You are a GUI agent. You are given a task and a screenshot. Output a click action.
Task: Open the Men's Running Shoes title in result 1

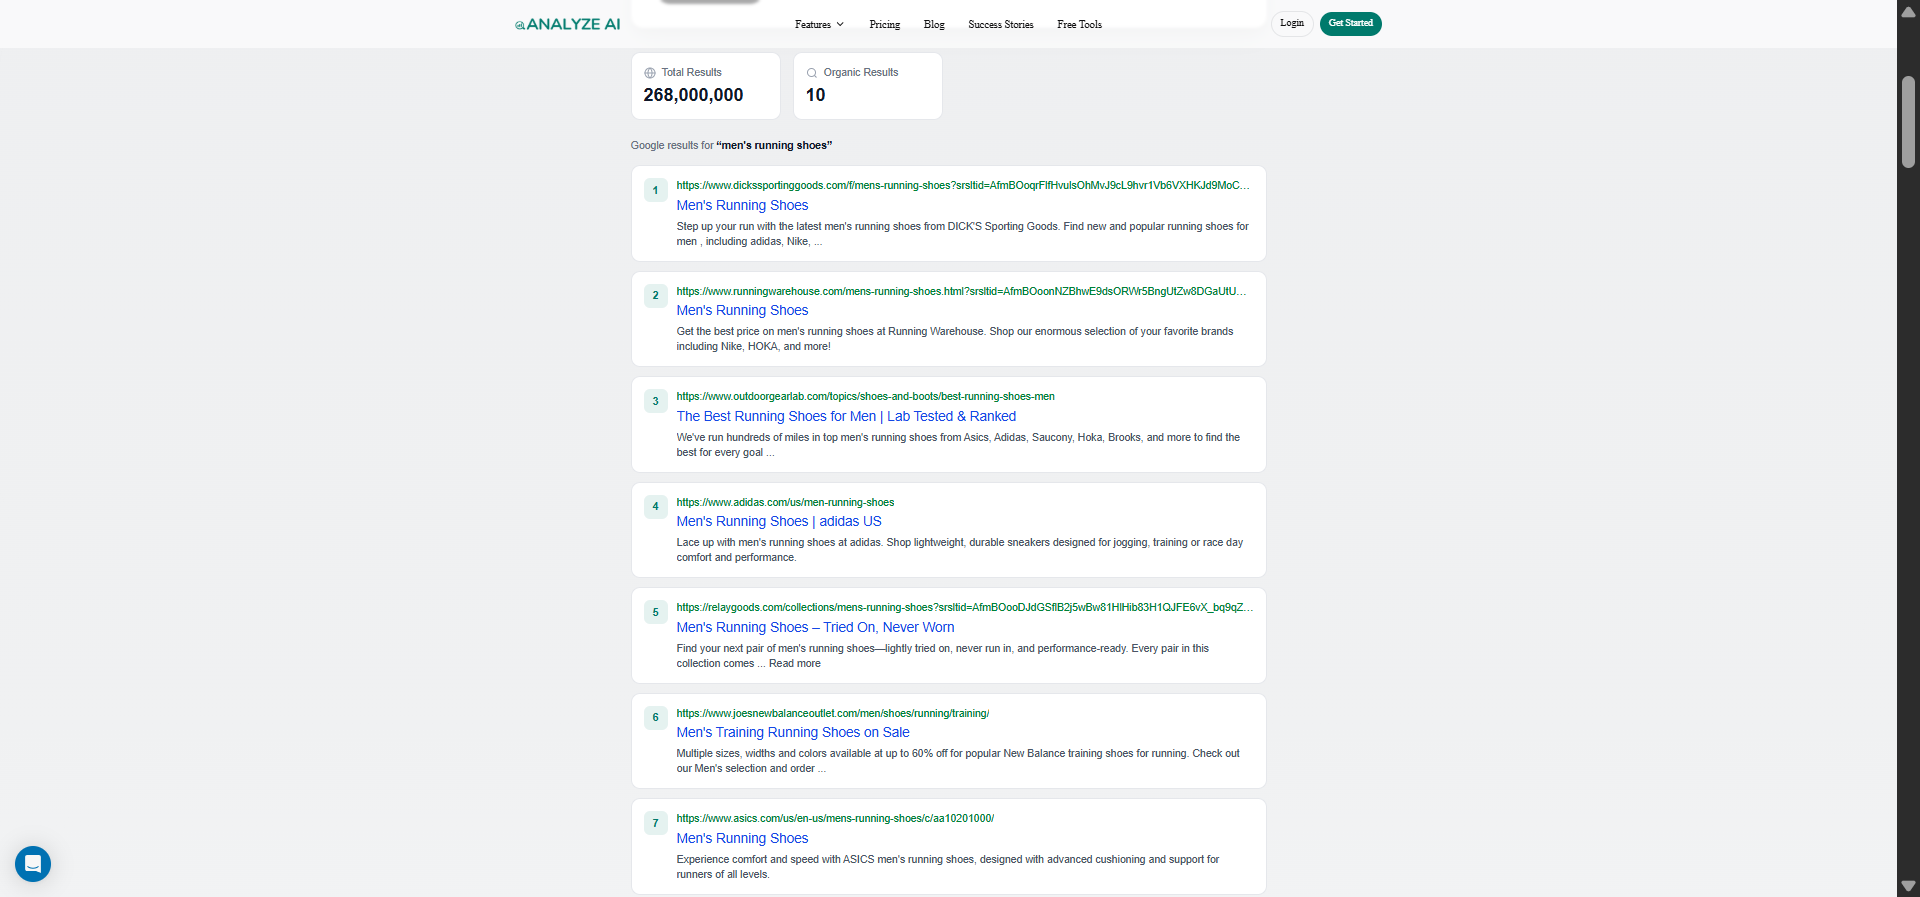click(742, 205)
